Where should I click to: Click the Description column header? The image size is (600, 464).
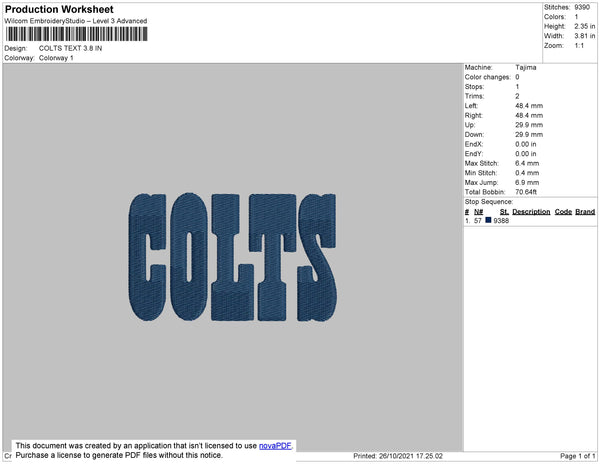pyautogui.click(x=531, y=212)
